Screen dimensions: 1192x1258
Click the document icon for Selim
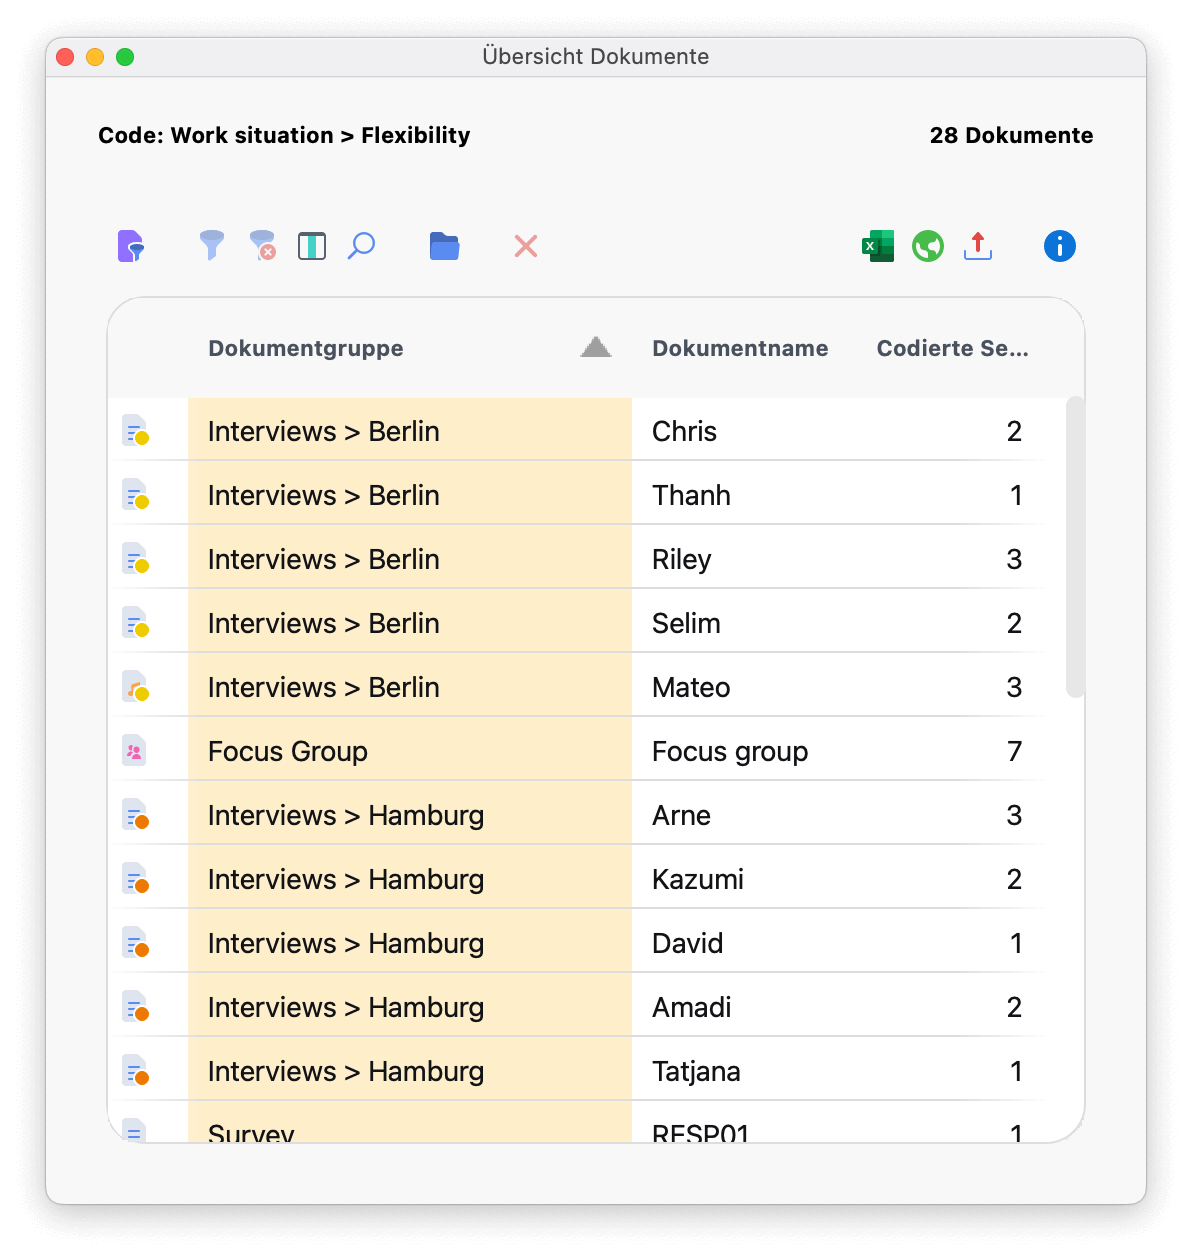click(136, 623)
